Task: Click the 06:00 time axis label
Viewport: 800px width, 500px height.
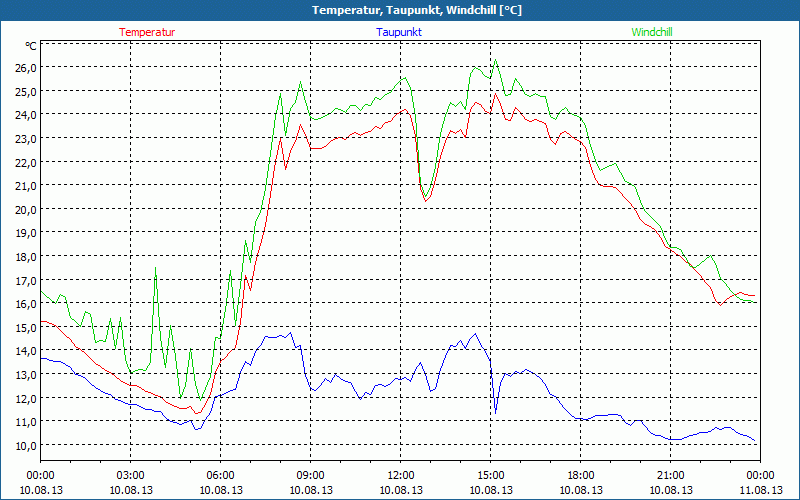Action: [220, 476]
